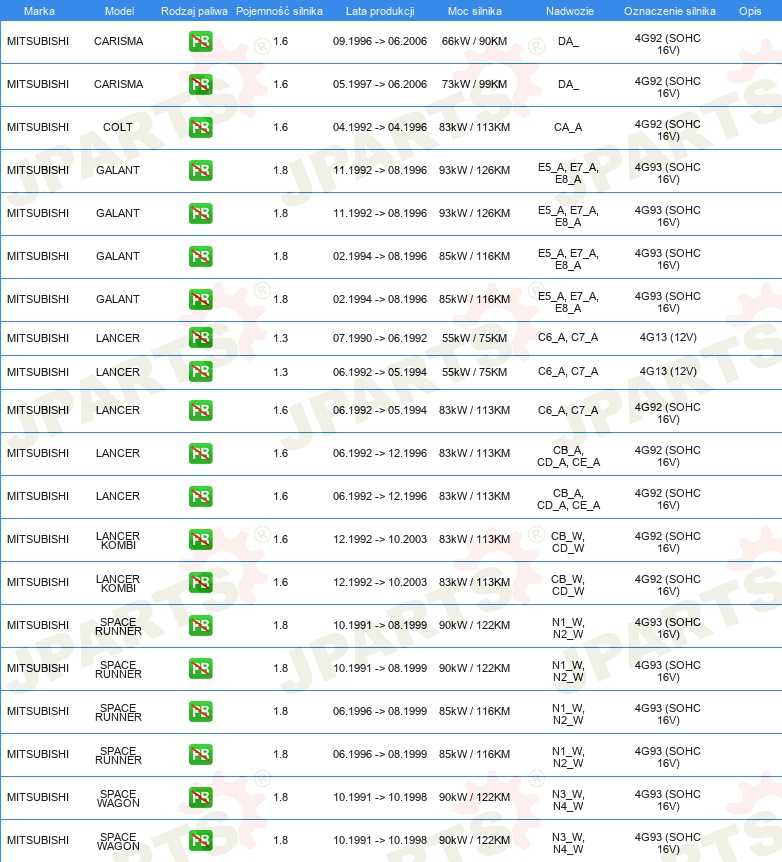Select the LANCER model cell in the 07.1990 row

point(118,338)
